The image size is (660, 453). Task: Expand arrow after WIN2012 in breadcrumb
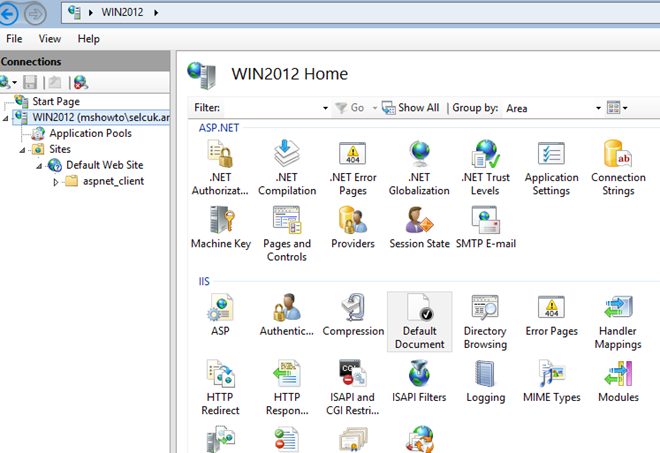point(156,13)
